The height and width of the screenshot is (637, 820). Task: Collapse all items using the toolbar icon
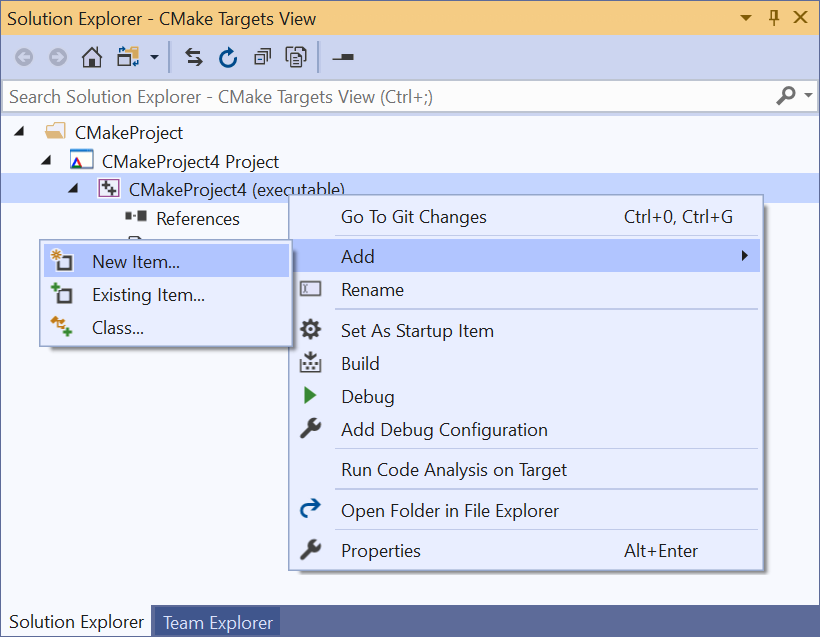click(262, 57)
